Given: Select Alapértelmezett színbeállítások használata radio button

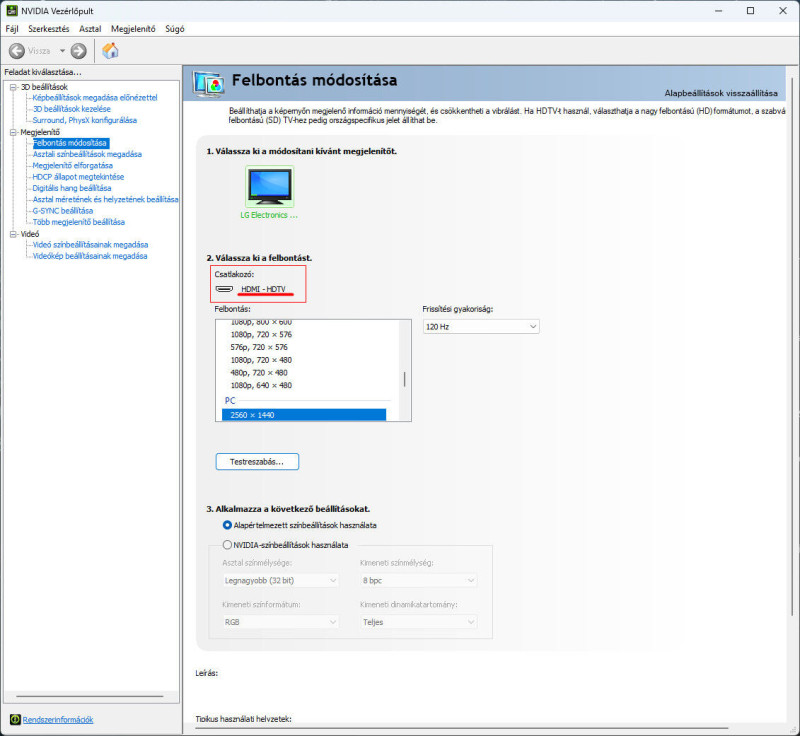Looking at the screenshot, I should coord(228,525).
